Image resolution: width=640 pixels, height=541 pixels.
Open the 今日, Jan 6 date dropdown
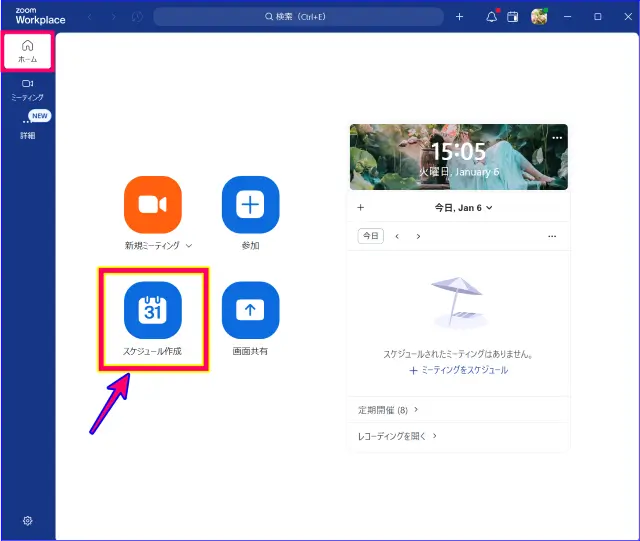[463, 208]
